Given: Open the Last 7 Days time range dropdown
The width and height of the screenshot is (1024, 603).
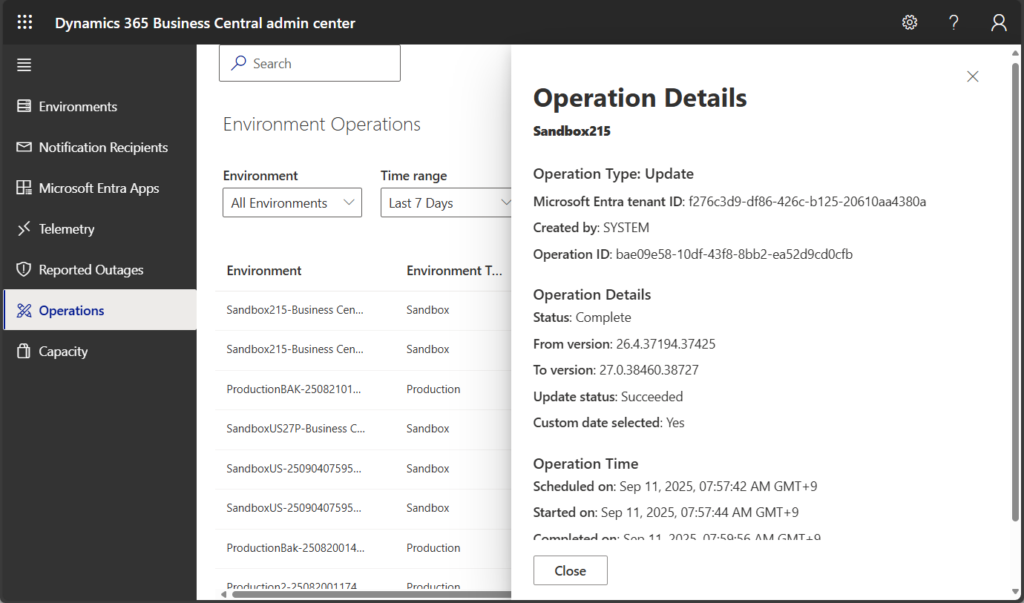Looking at the screenshot, I should point(449,203).
